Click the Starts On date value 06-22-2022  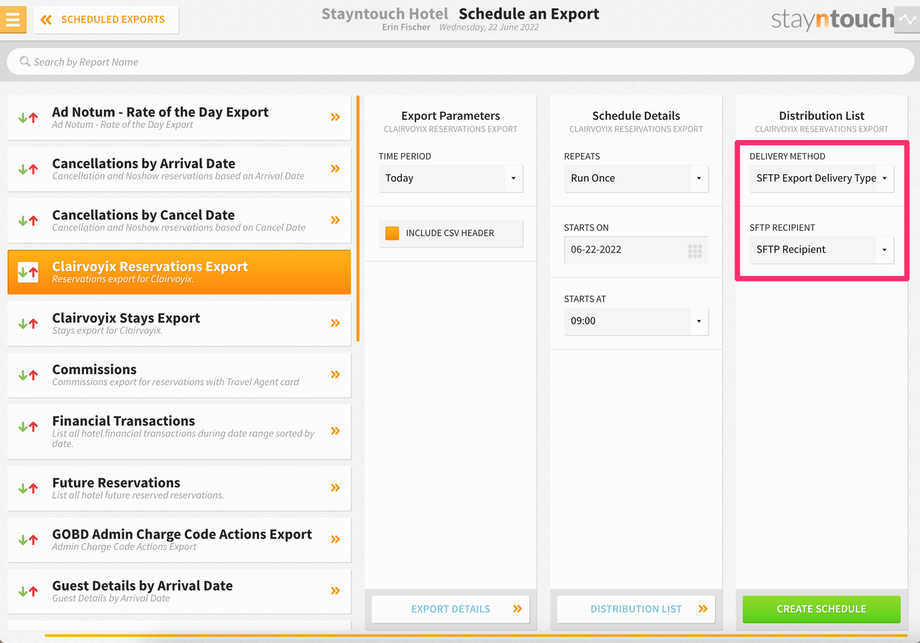point(596,250)
